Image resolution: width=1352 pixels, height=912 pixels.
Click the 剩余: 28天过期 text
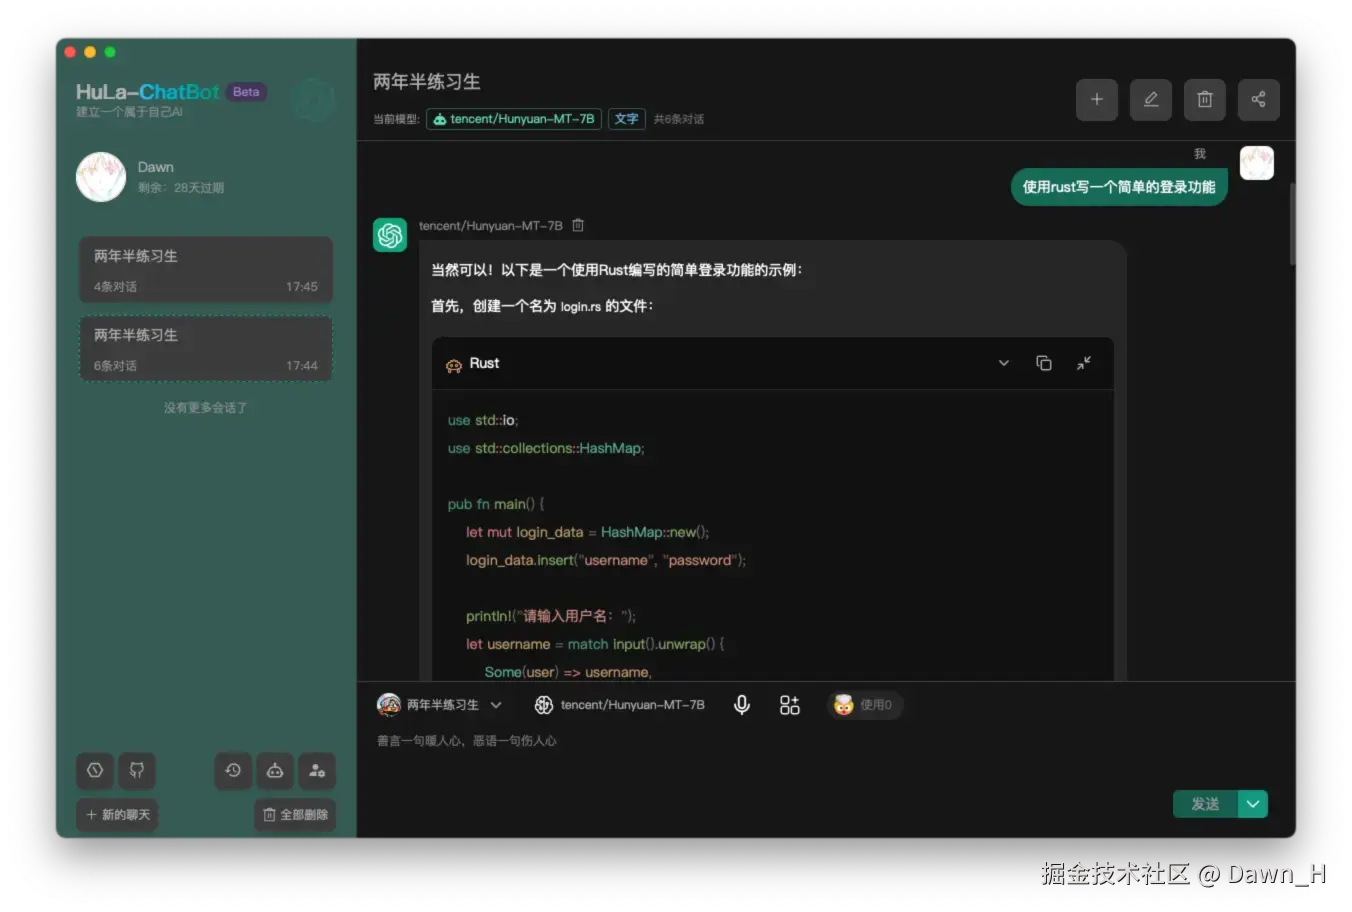coord(181,188)
